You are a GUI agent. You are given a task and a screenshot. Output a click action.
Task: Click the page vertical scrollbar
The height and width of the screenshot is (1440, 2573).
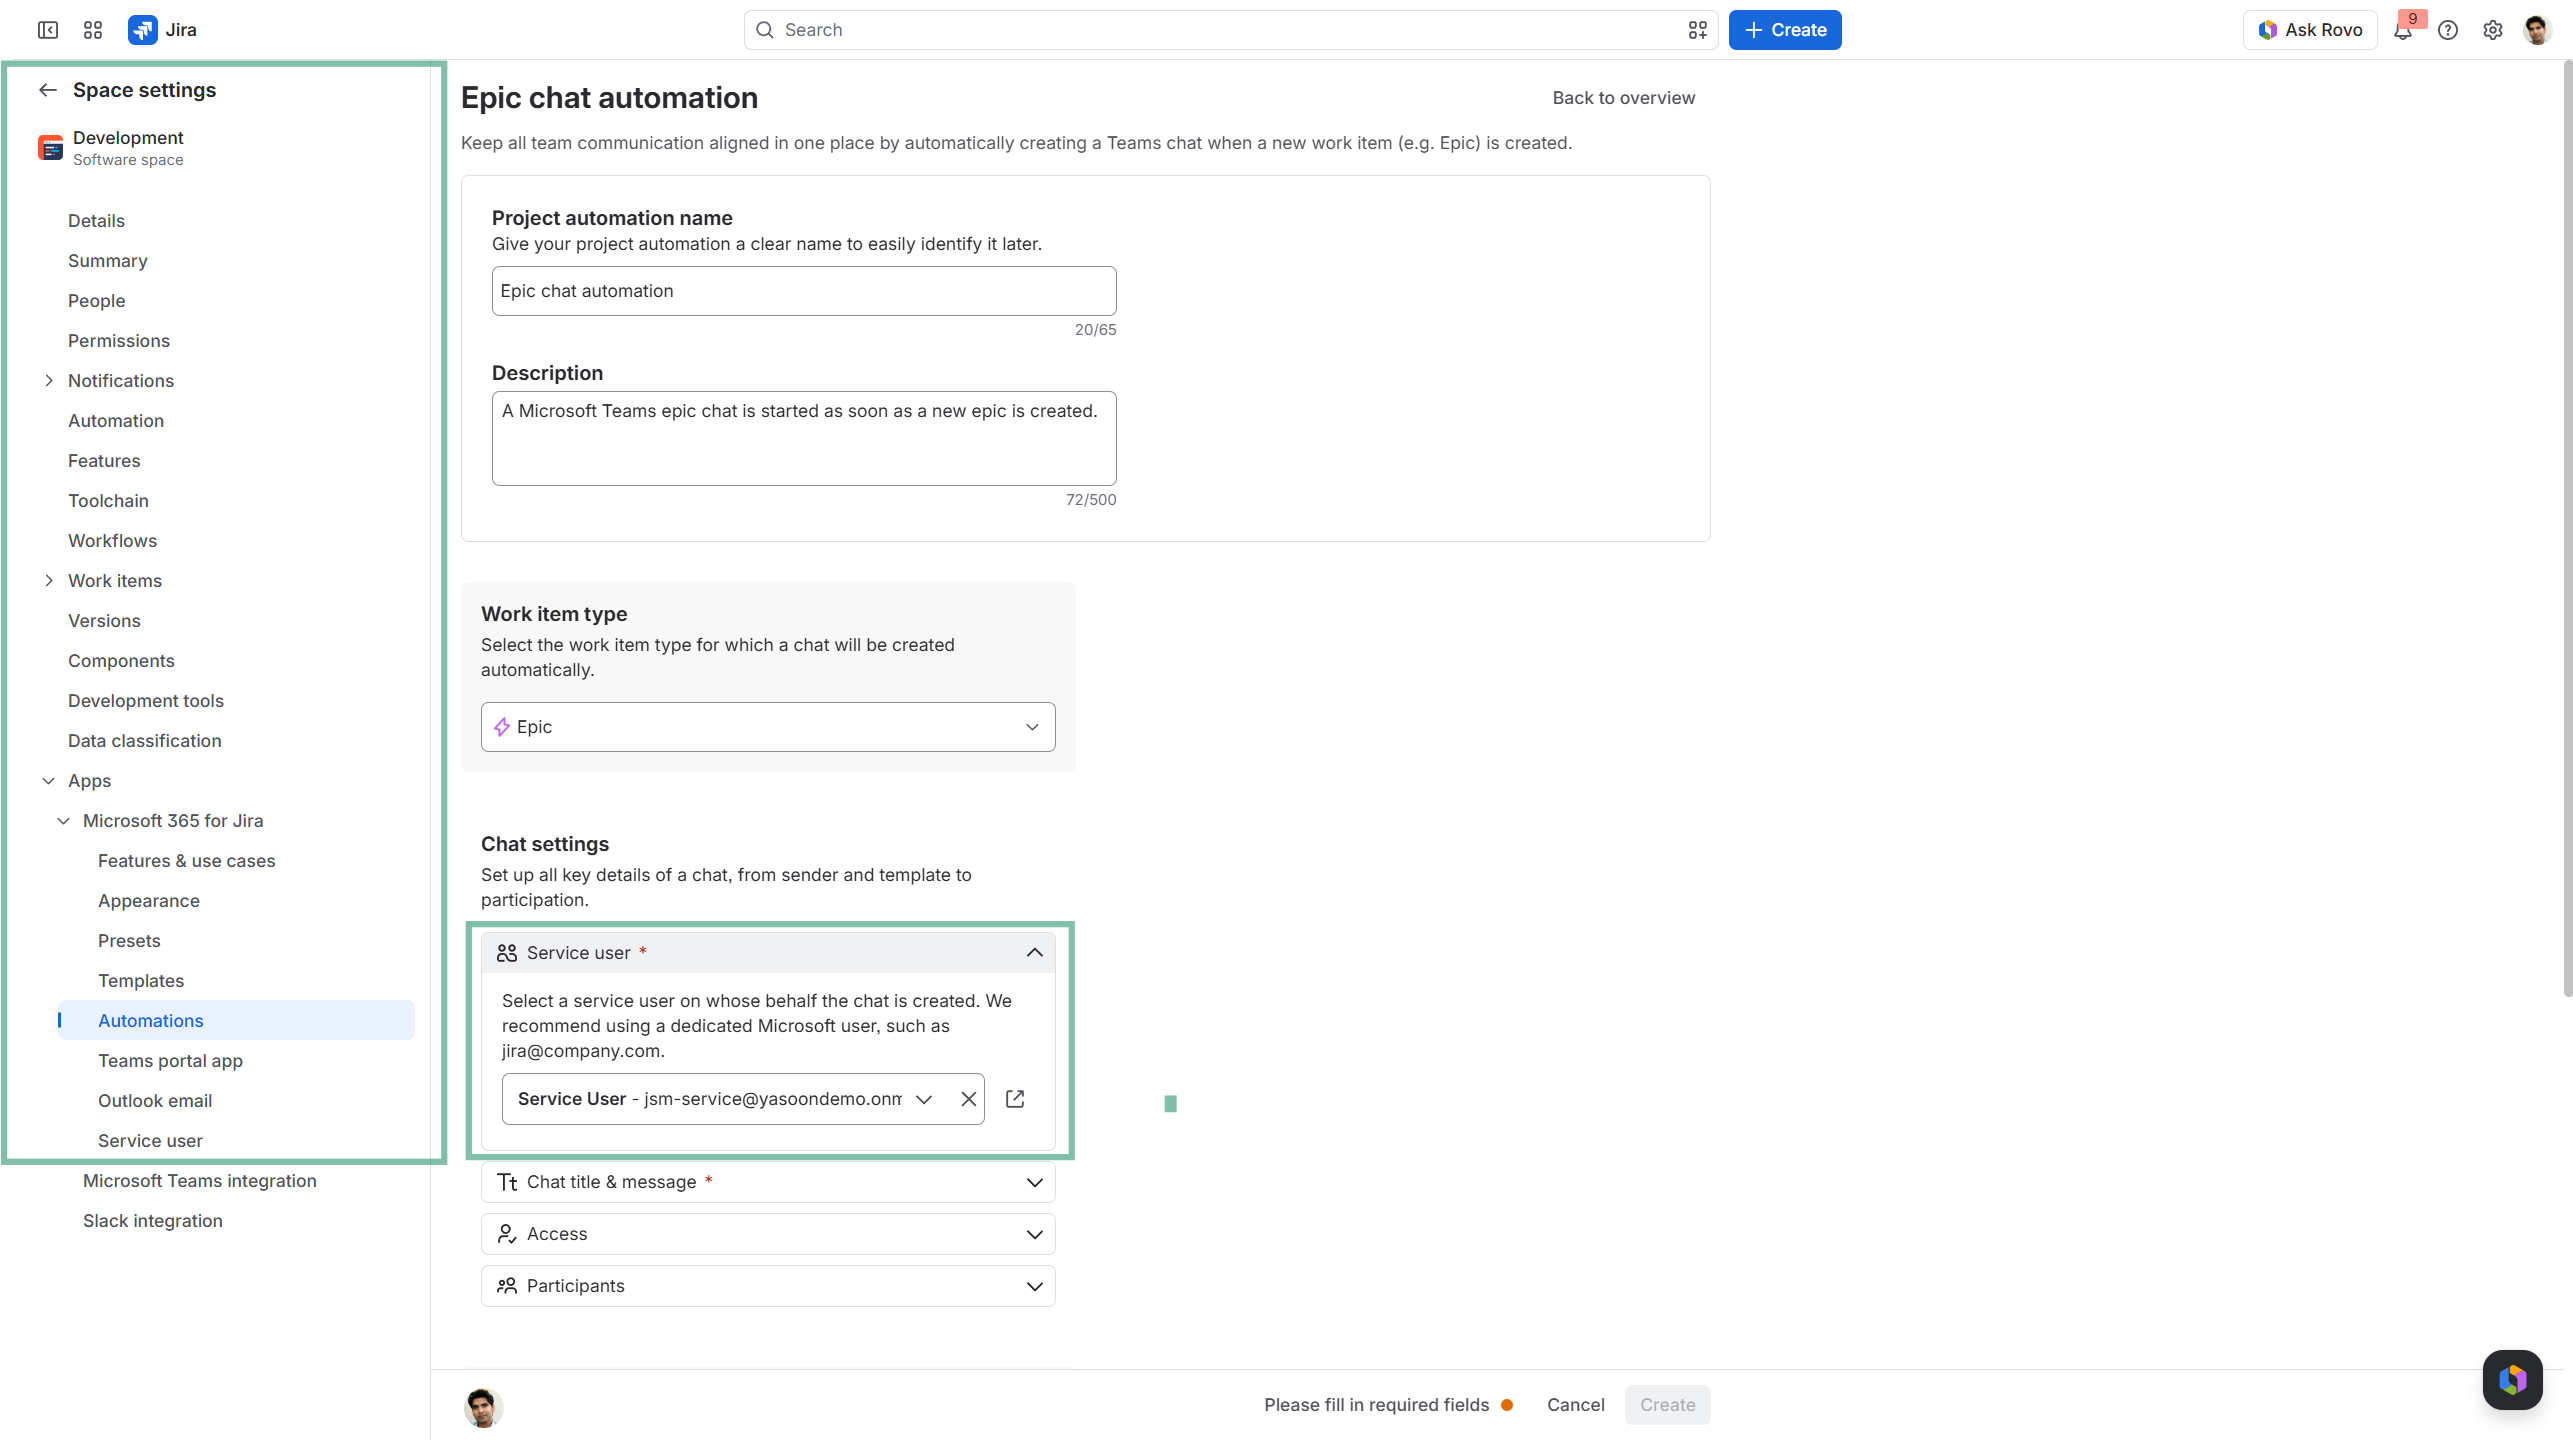[x=2566, y=530]
